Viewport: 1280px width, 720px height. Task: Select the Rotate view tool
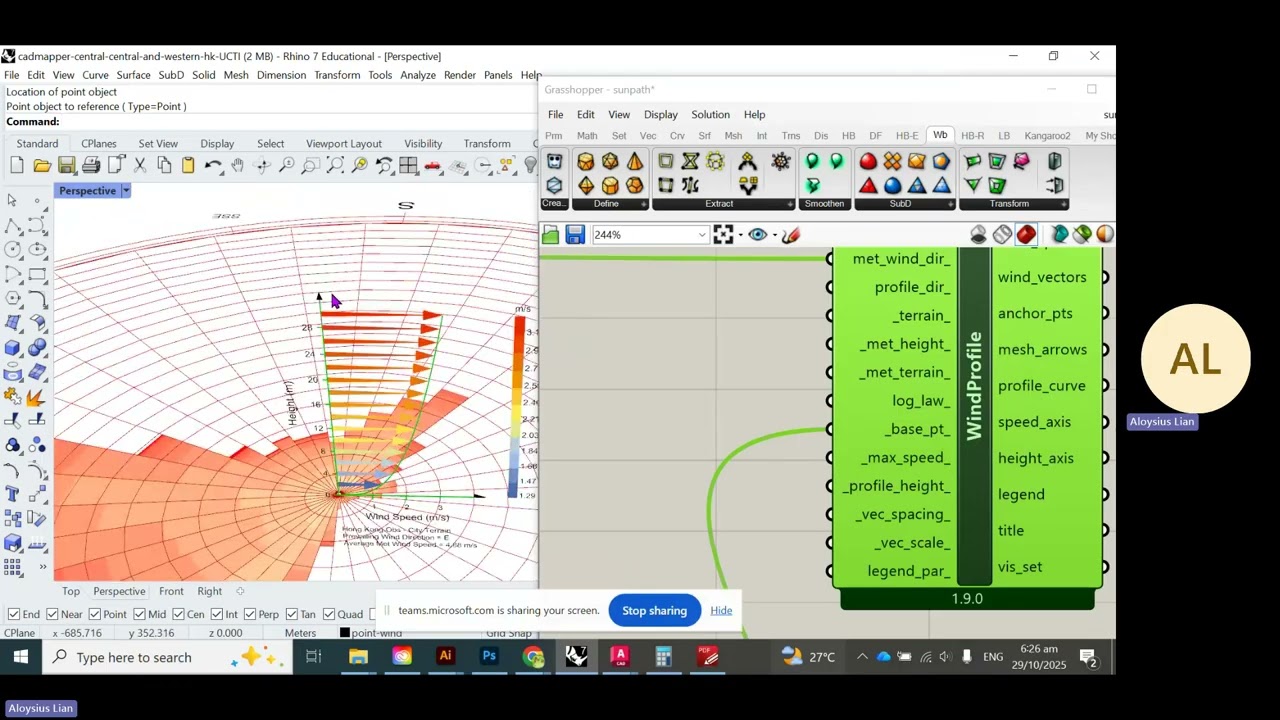(262, 166)
